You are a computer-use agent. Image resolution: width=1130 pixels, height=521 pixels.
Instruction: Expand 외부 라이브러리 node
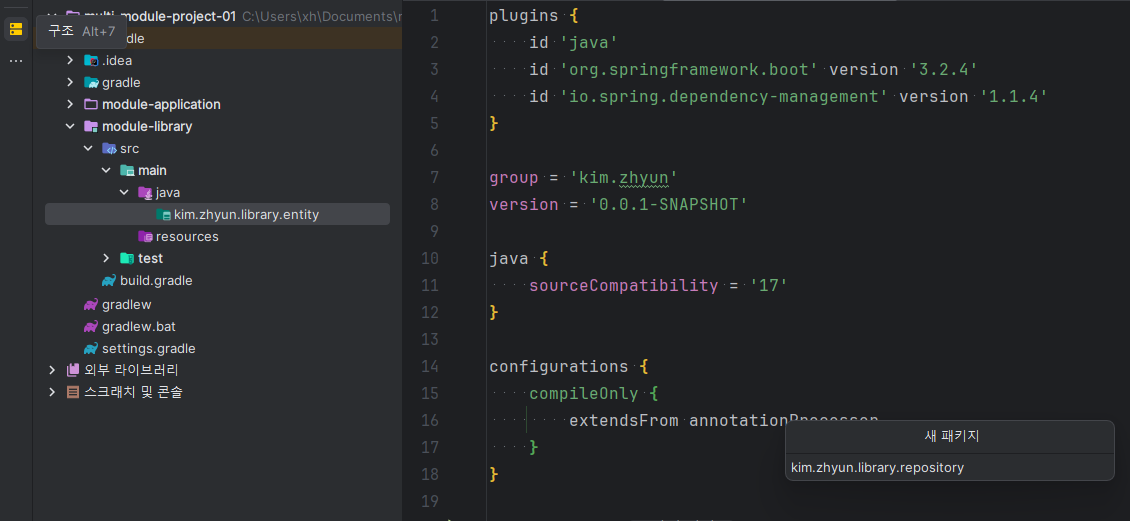point(52,370)
